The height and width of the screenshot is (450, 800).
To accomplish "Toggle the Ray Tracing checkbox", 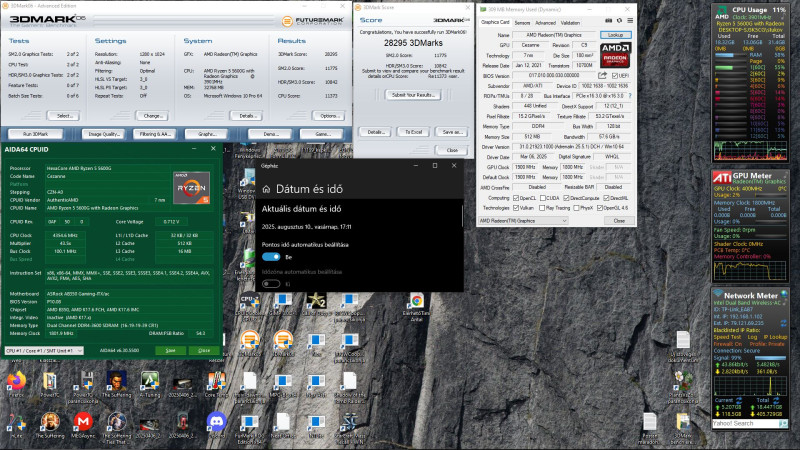I will 542,208.
